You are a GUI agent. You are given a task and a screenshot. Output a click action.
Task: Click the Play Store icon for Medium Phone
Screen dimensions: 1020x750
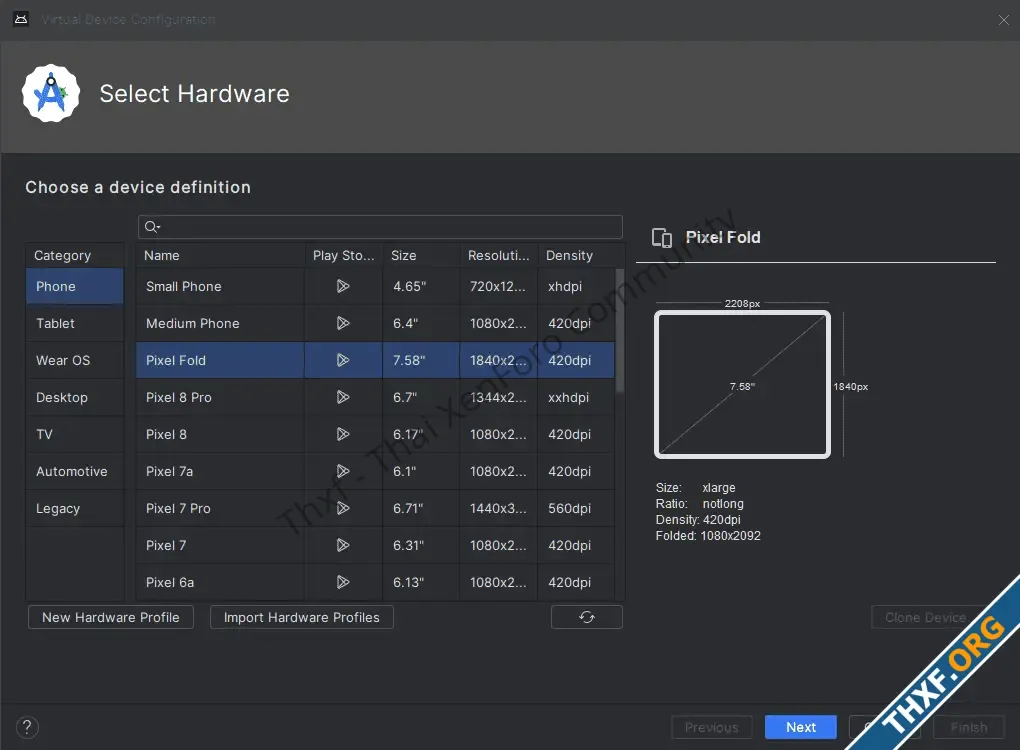click(x=343, y=323)
